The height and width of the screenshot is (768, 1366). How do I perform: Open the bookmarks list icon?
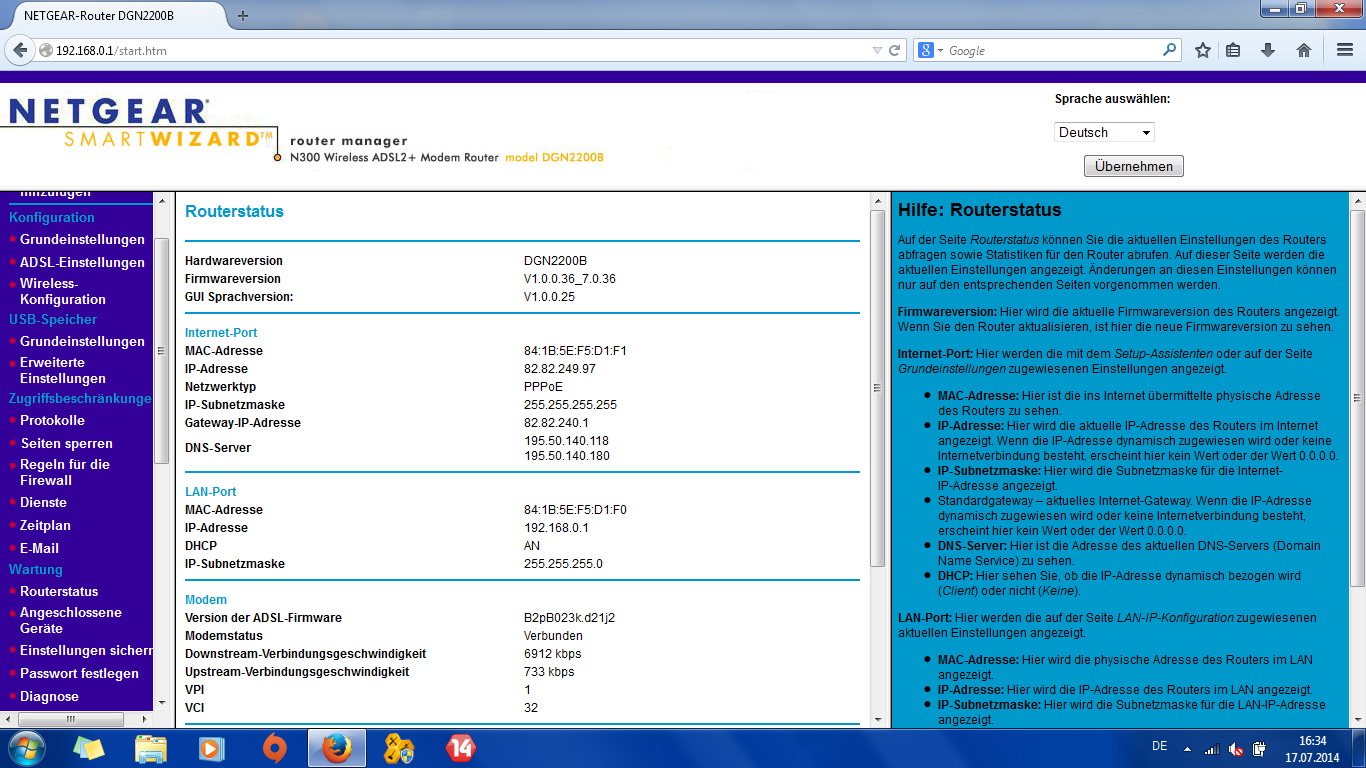(x=1233, y=50)
